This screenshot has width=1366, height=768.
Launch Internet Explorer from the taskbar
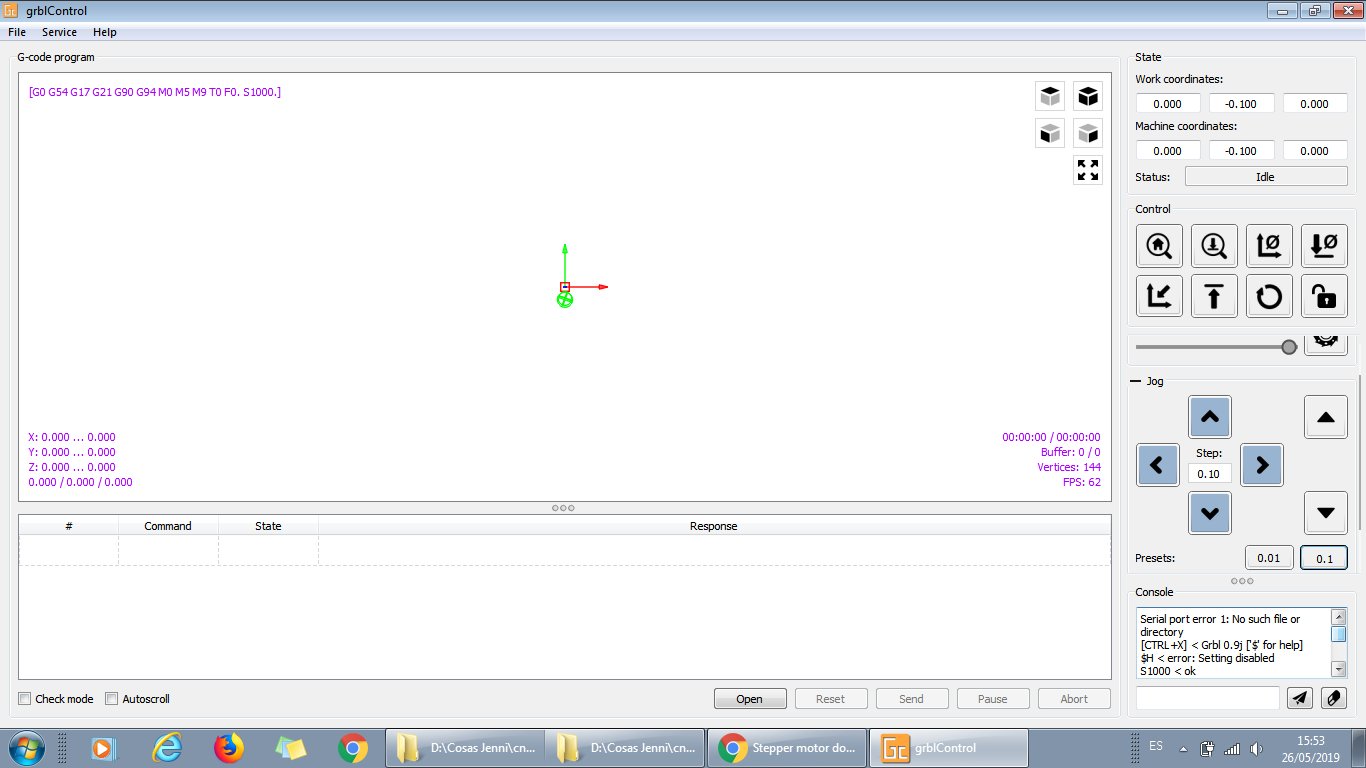[x=167, y=748]
